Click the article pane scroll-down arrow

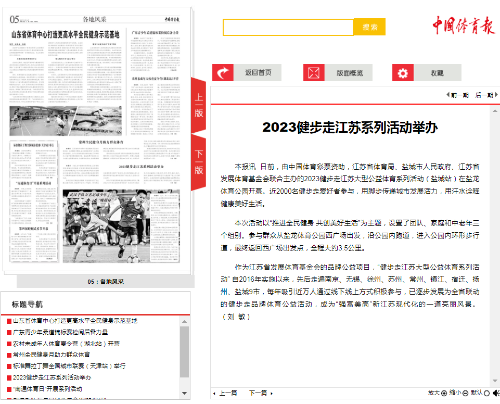tap(495, 381)
